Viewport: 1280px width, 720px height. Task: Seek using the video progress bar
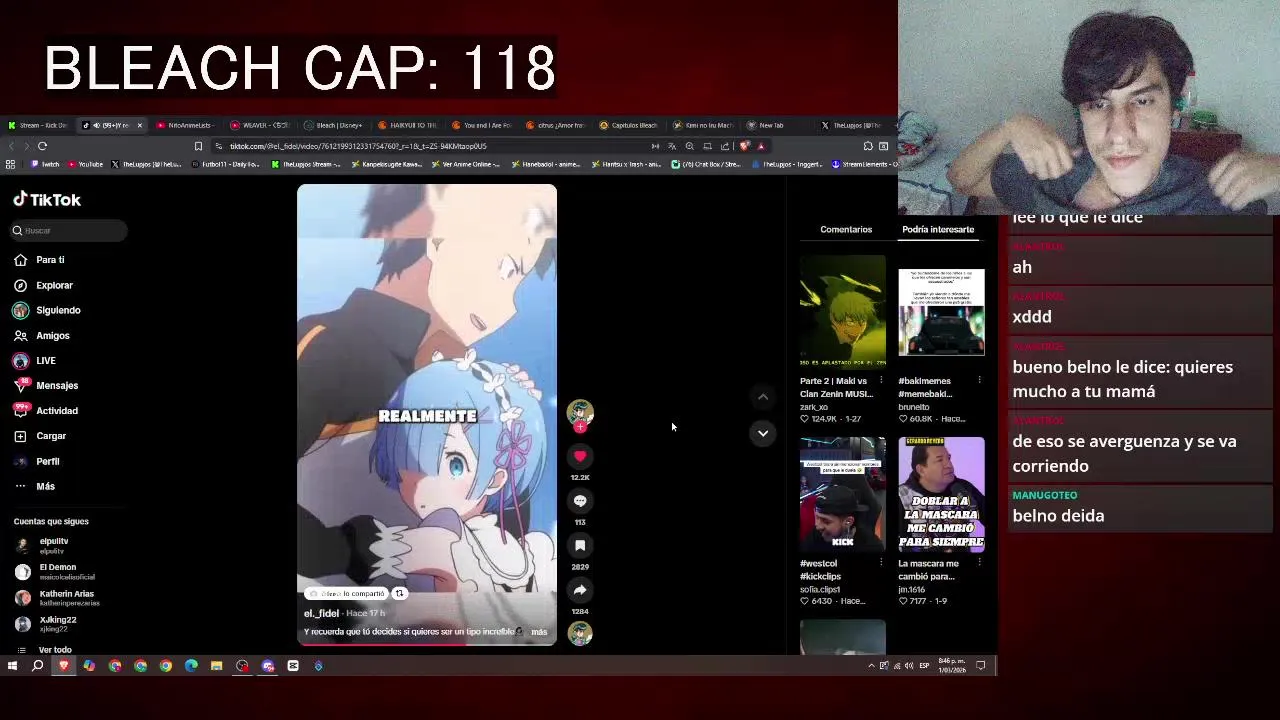click(x=427, y=644)
